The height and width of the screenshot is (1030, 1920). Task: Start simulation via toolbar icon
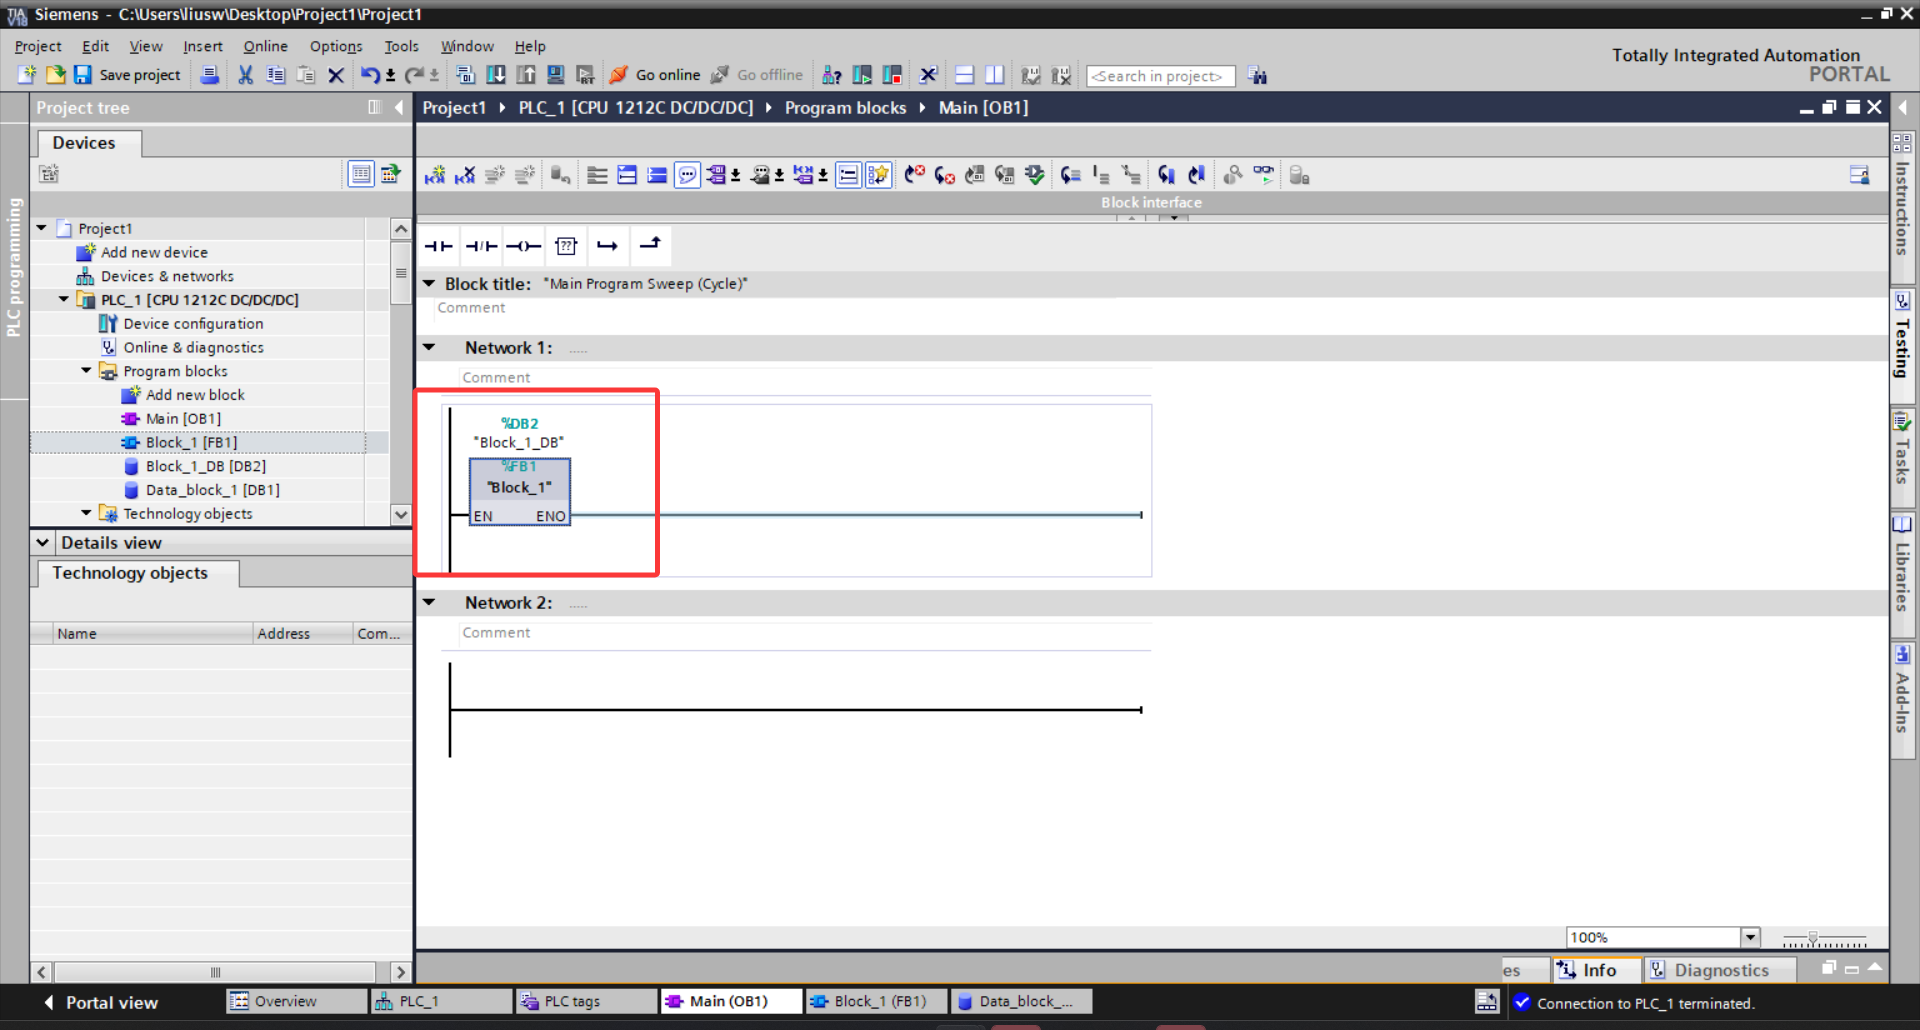coord(556,75)
